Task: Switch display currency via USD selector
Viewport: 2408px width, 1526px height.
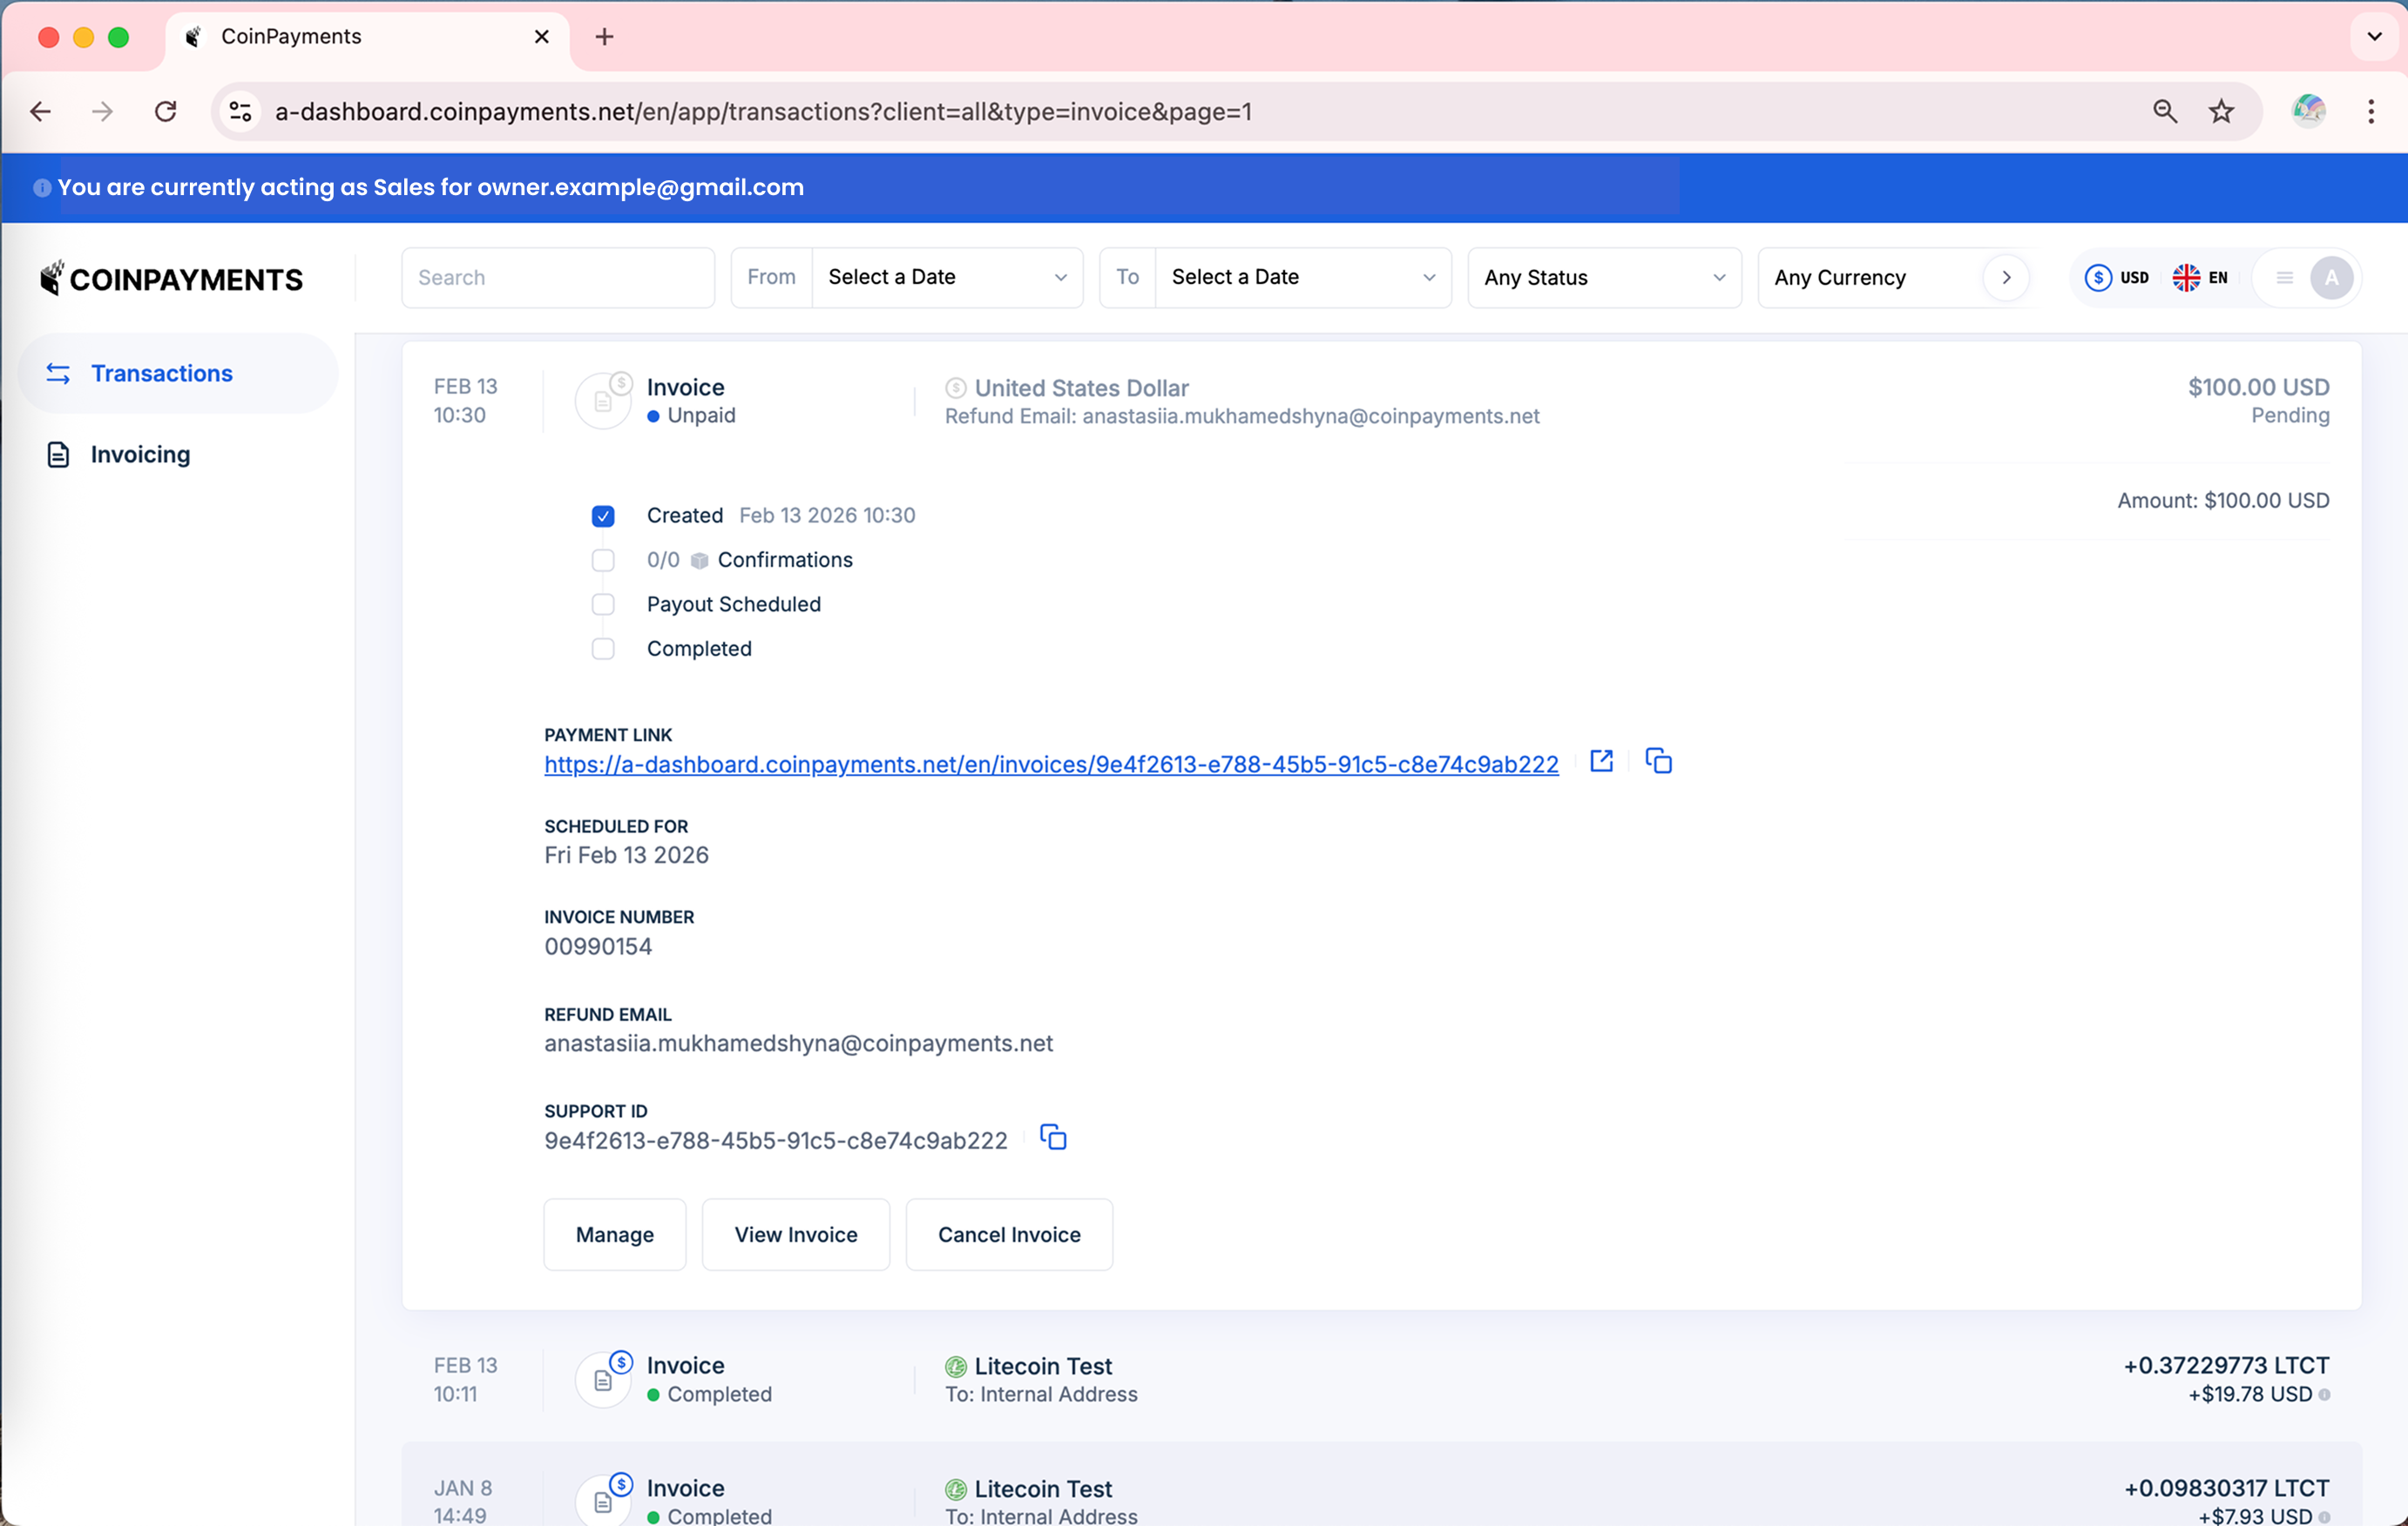Action: tap(2117, 278)
